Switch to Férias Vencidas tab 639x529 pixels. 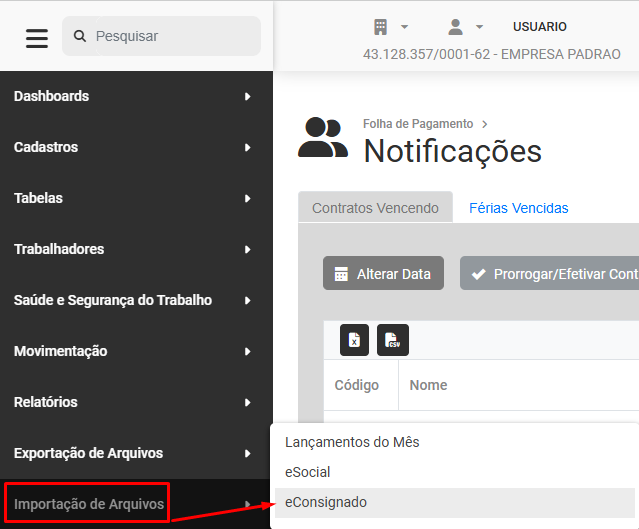pyautogui.click(x=518, y=208)
